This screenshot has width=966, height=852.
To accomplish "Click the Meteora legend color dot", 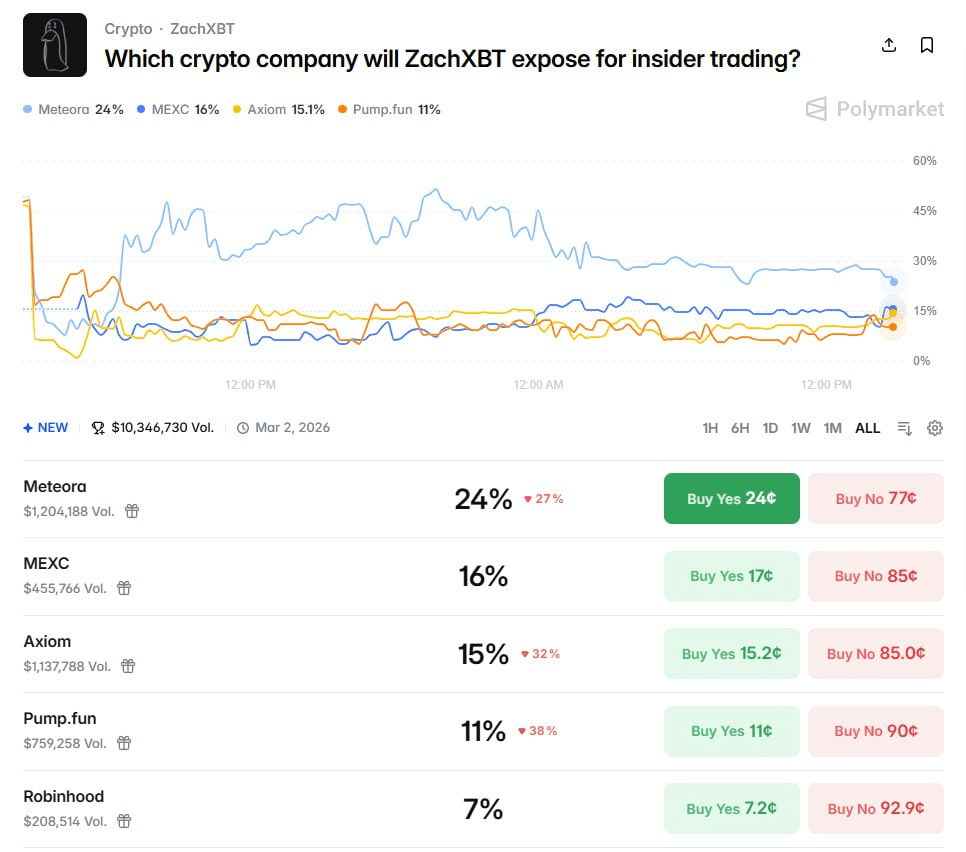I will (x=28, y=110).
